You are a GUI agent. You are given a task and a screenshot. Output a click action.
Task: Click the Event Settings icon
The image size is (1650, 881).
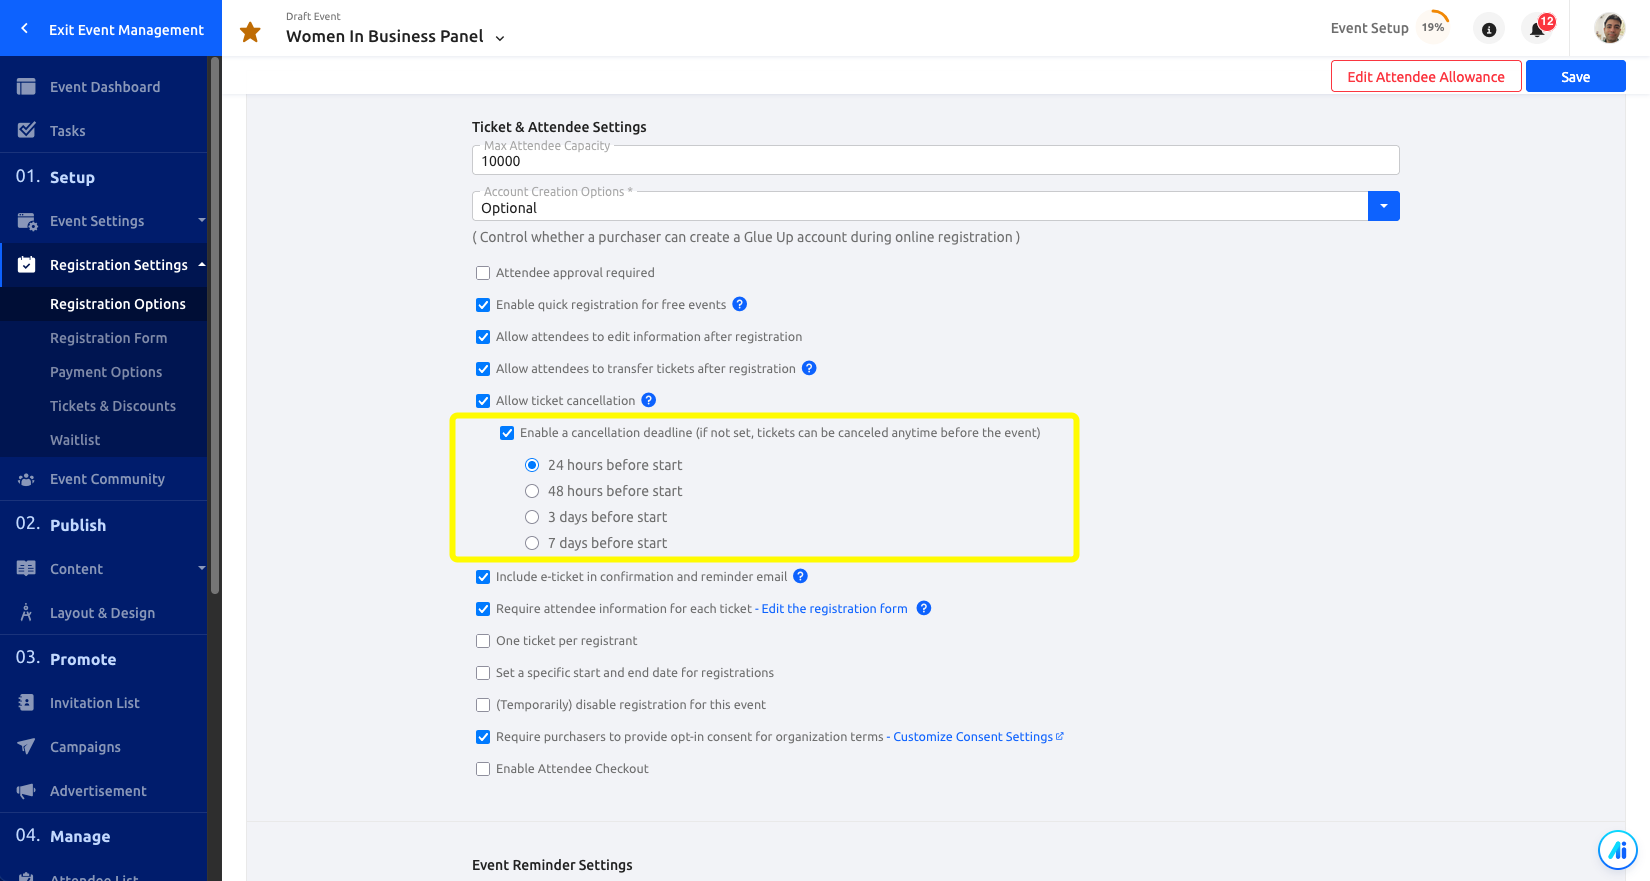pos(27,221)
